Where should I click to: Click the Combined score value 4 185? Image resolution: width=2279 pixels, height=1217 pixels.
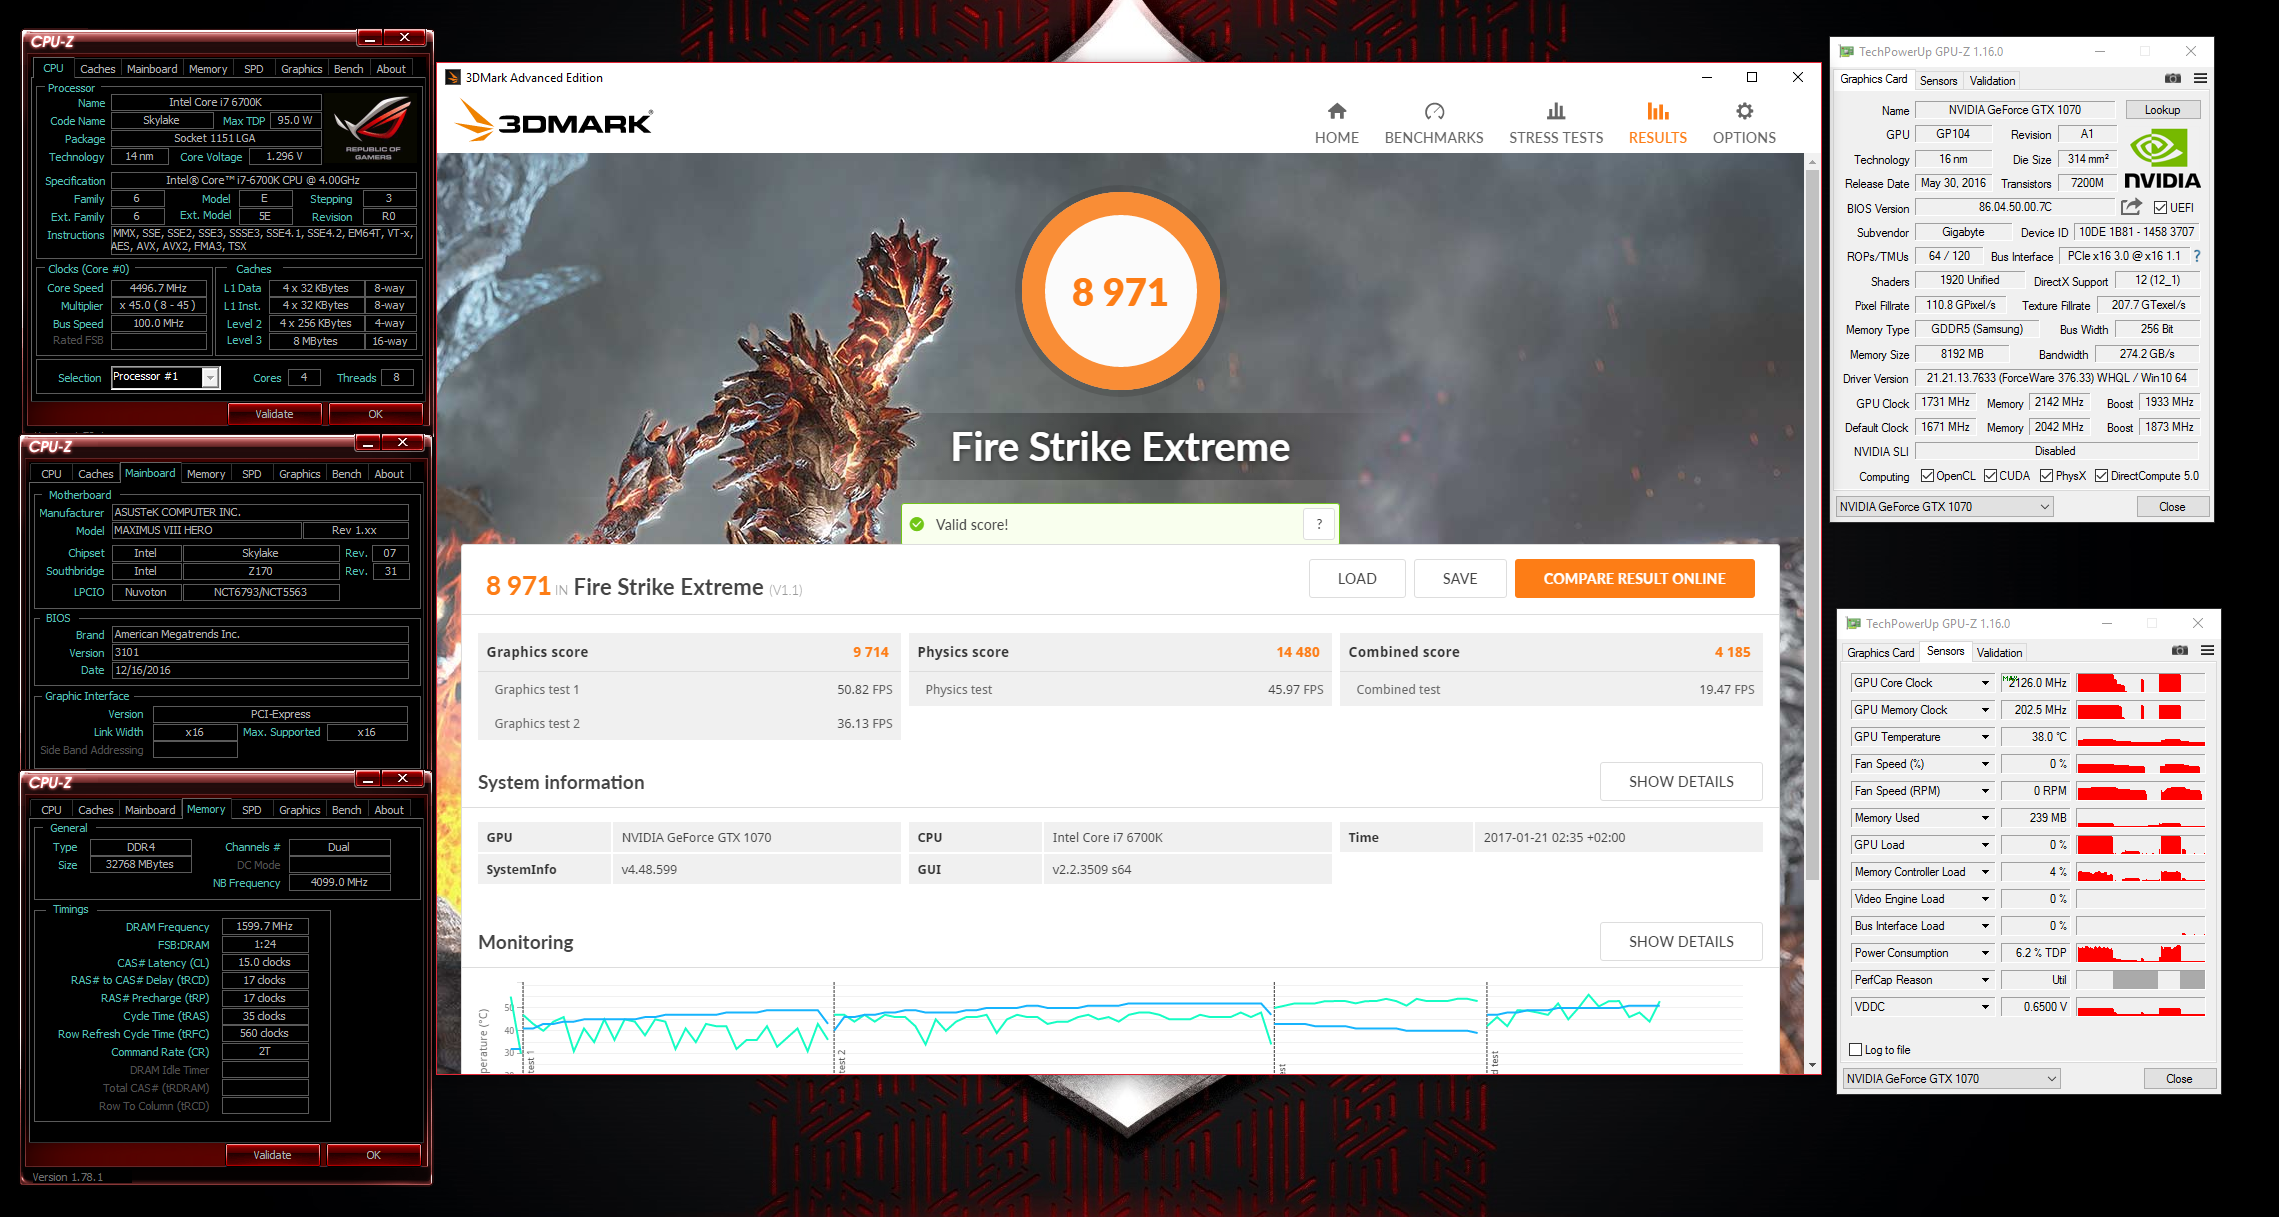click(x=1732, y=652)
